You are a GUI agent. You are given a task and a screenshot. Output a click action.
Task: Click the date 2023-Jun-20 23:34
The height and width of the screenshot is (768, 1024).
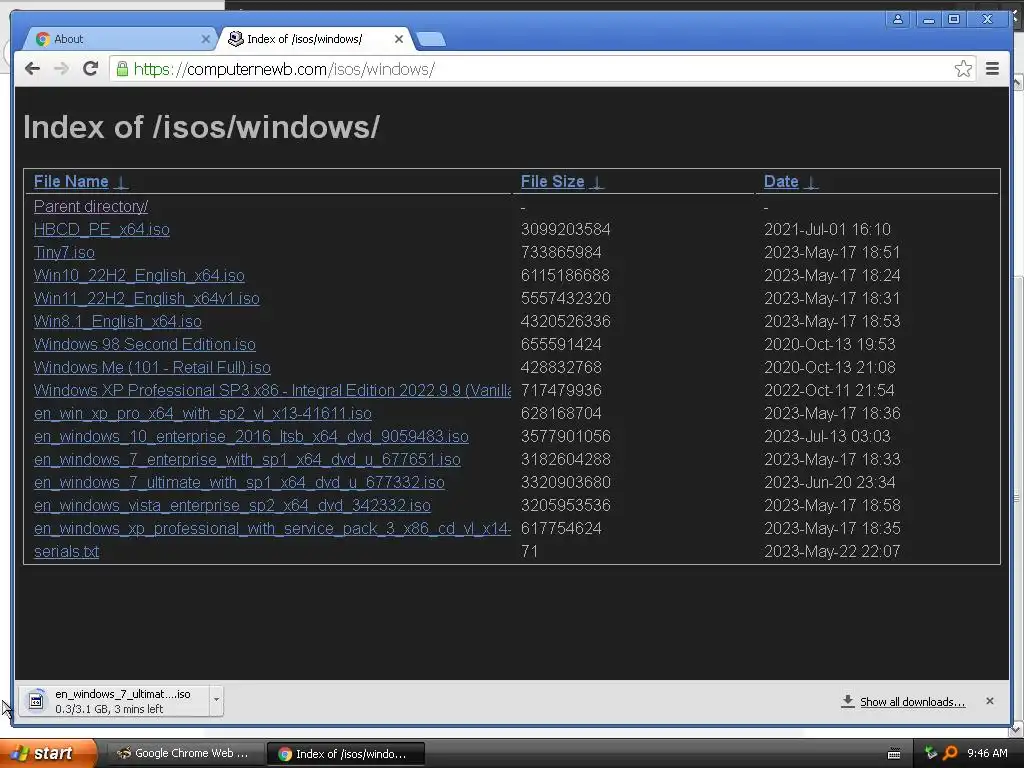[829, 482]
